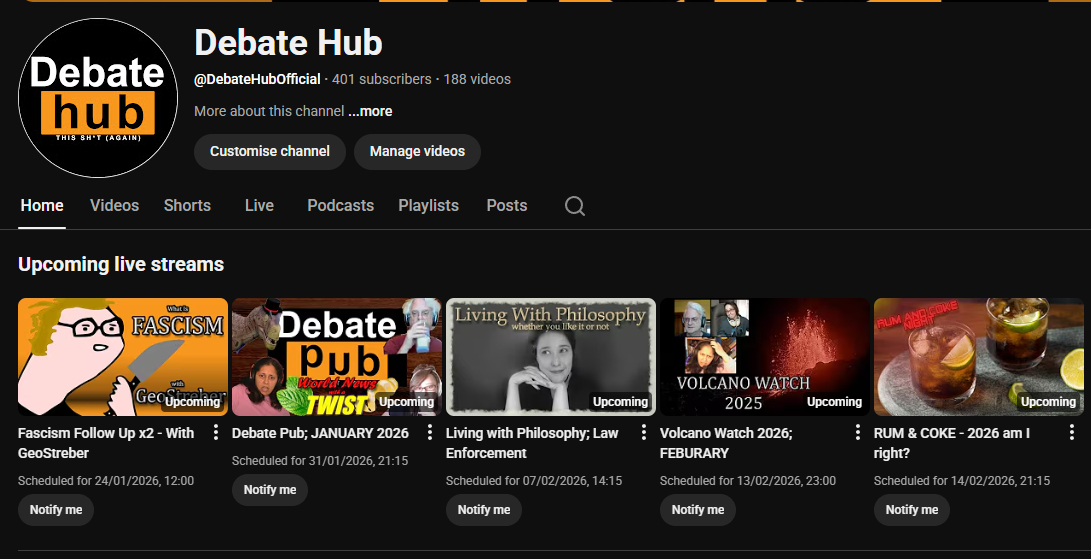Image resolution: width=1091 pixels, height=559 pixels.
Task: Click the Manage videos button
Action: (x=417, y=152)
